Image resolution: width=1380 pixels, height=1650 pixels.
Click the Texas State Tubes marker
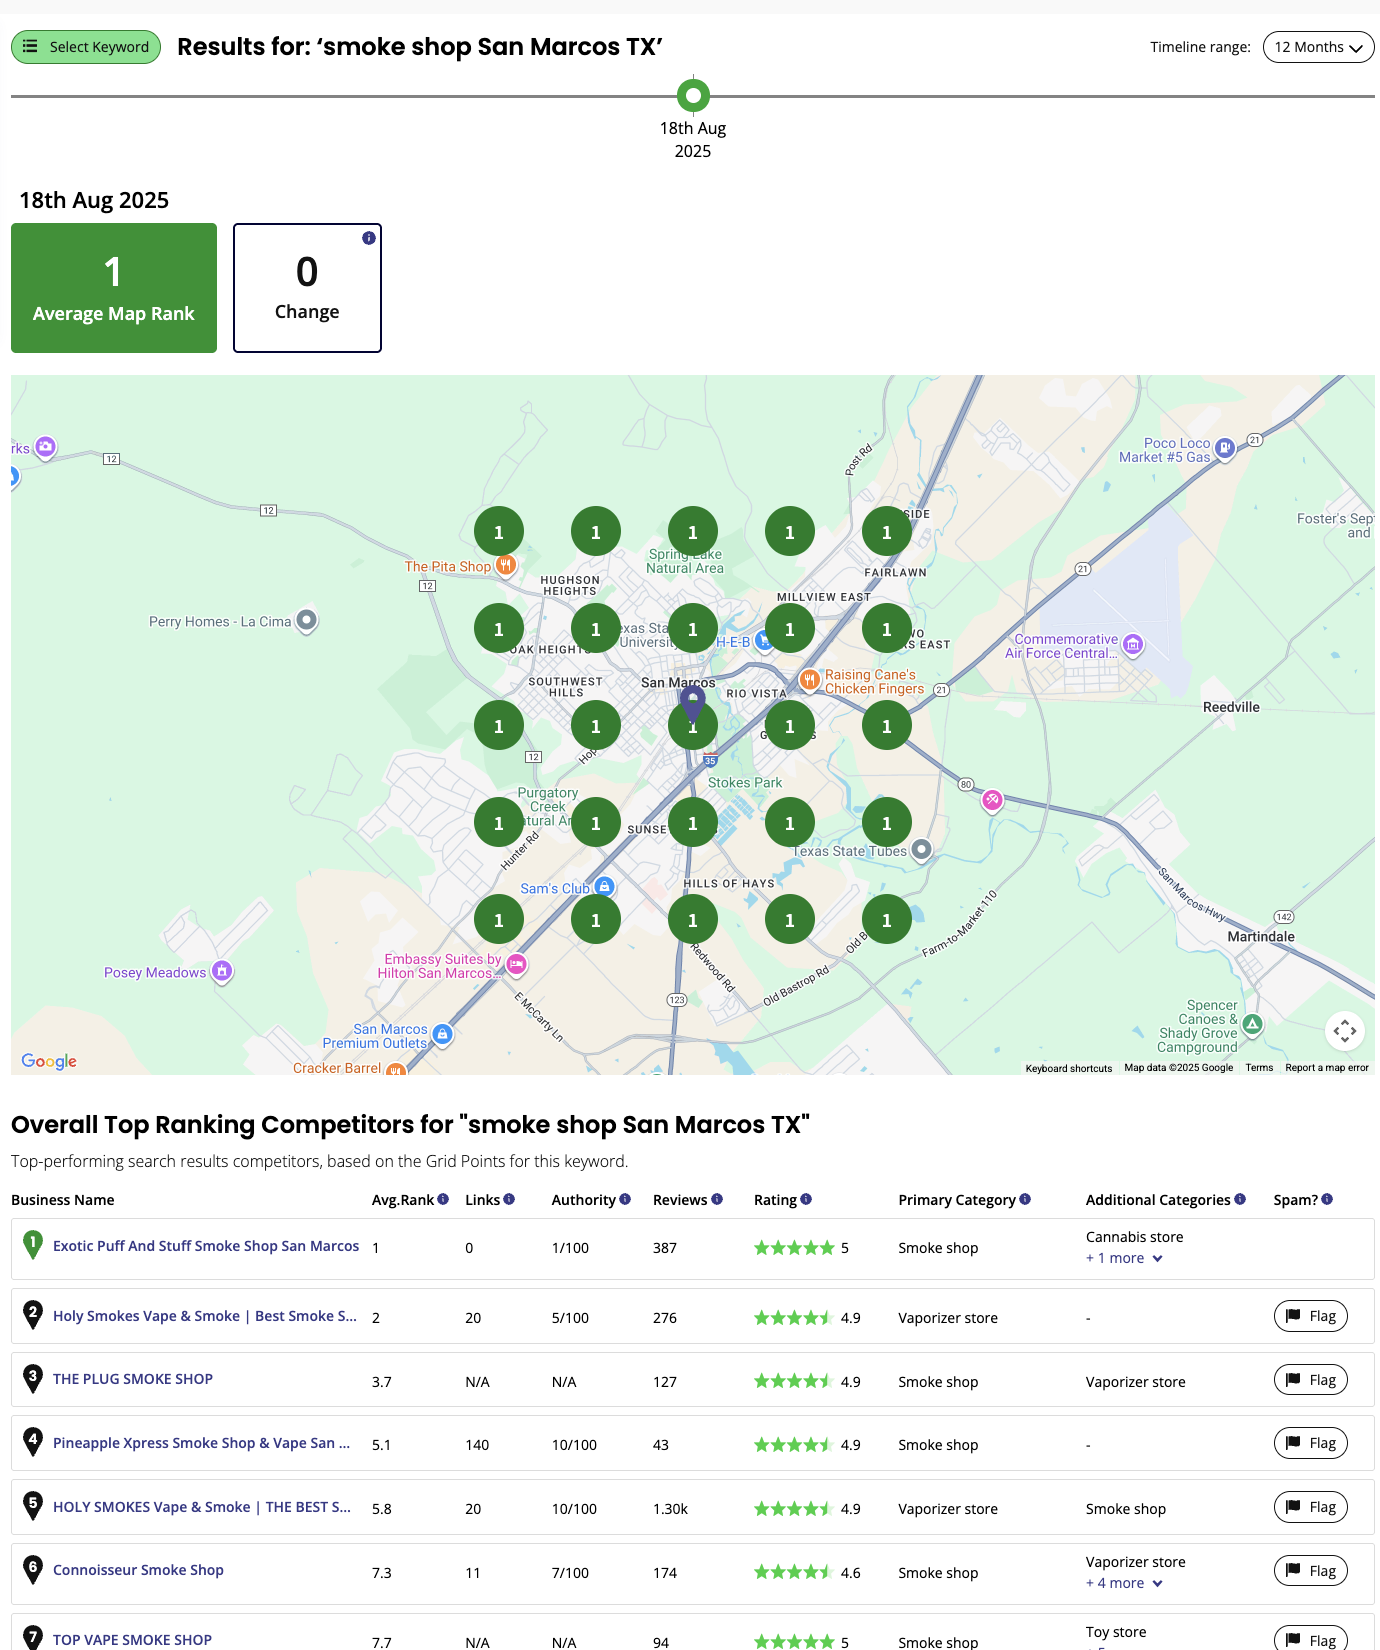(x=922, y=850)
